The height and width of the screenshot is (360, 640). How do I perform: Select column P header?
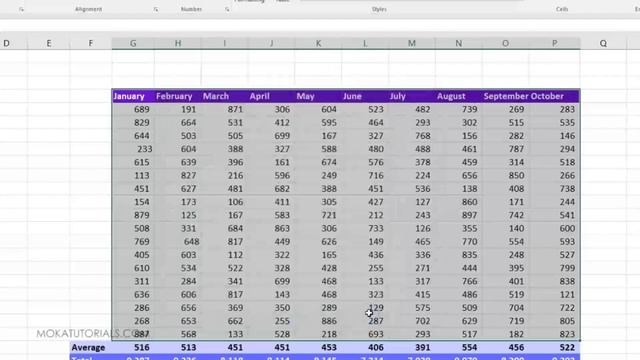pyautogui.click(x=554, y=43)
